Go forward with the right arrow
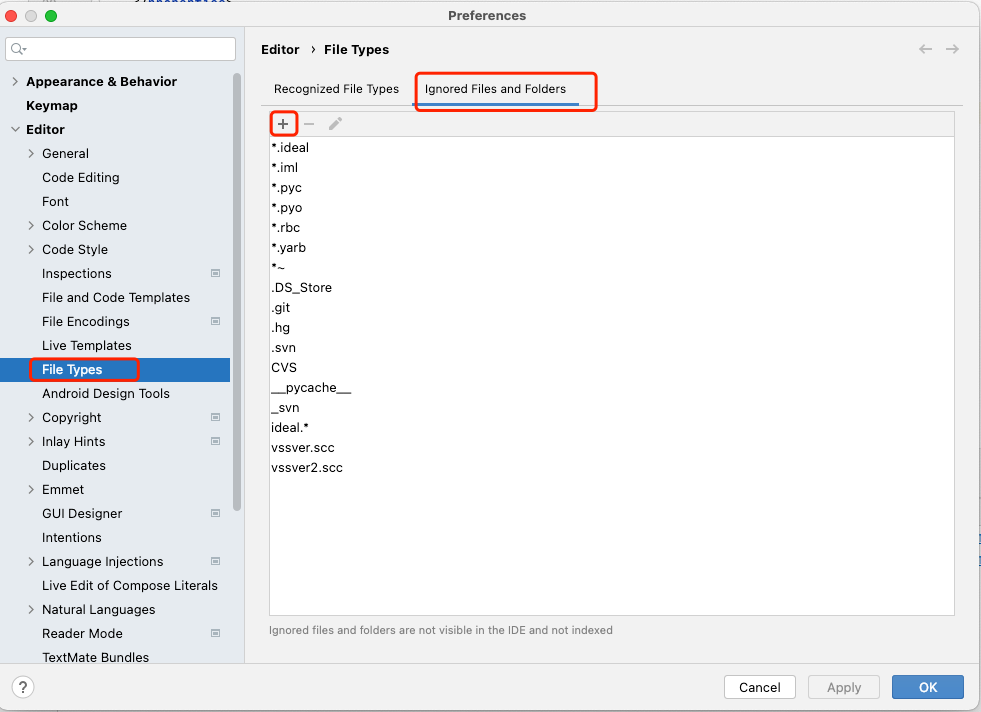The height and width of the screenshot is (712, 981). (x=952, y=49)
